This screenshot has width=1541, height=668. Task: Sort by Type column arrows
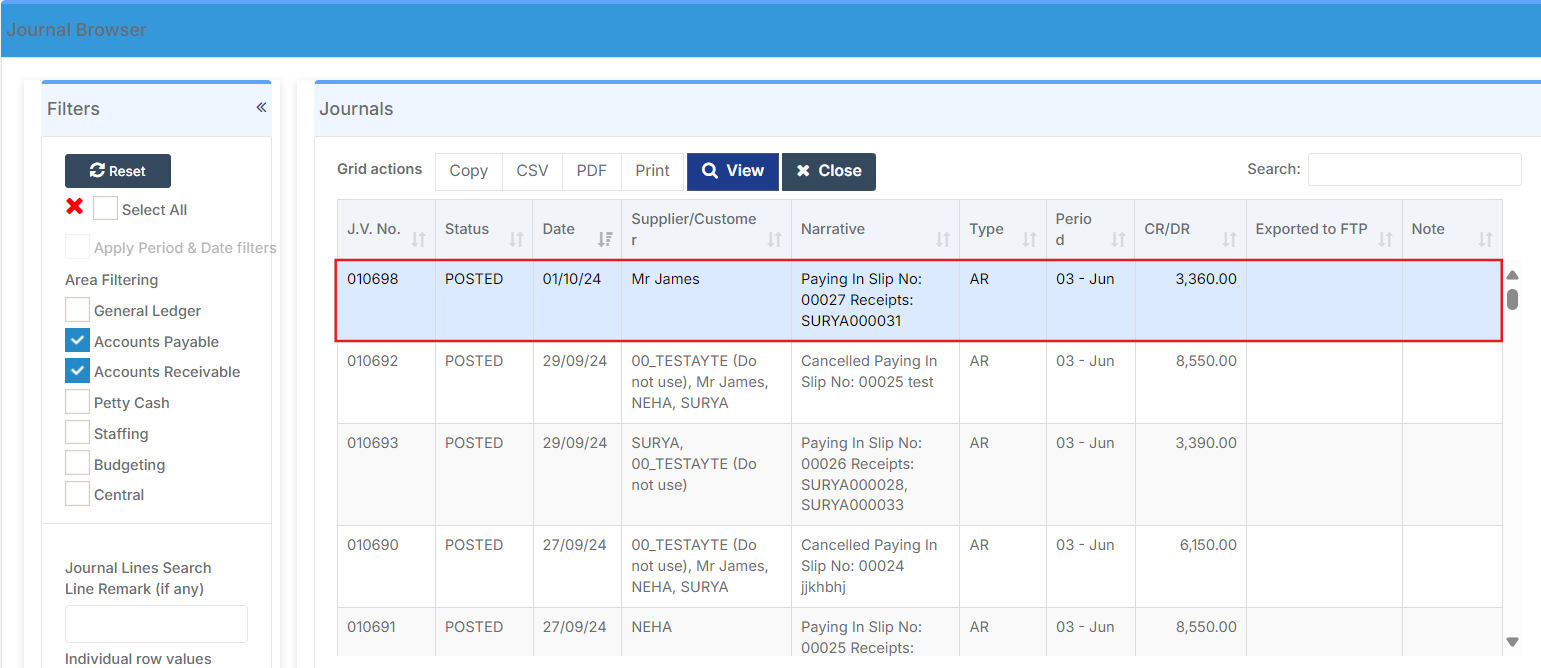pyautogui.click(x=1029, y=239)
